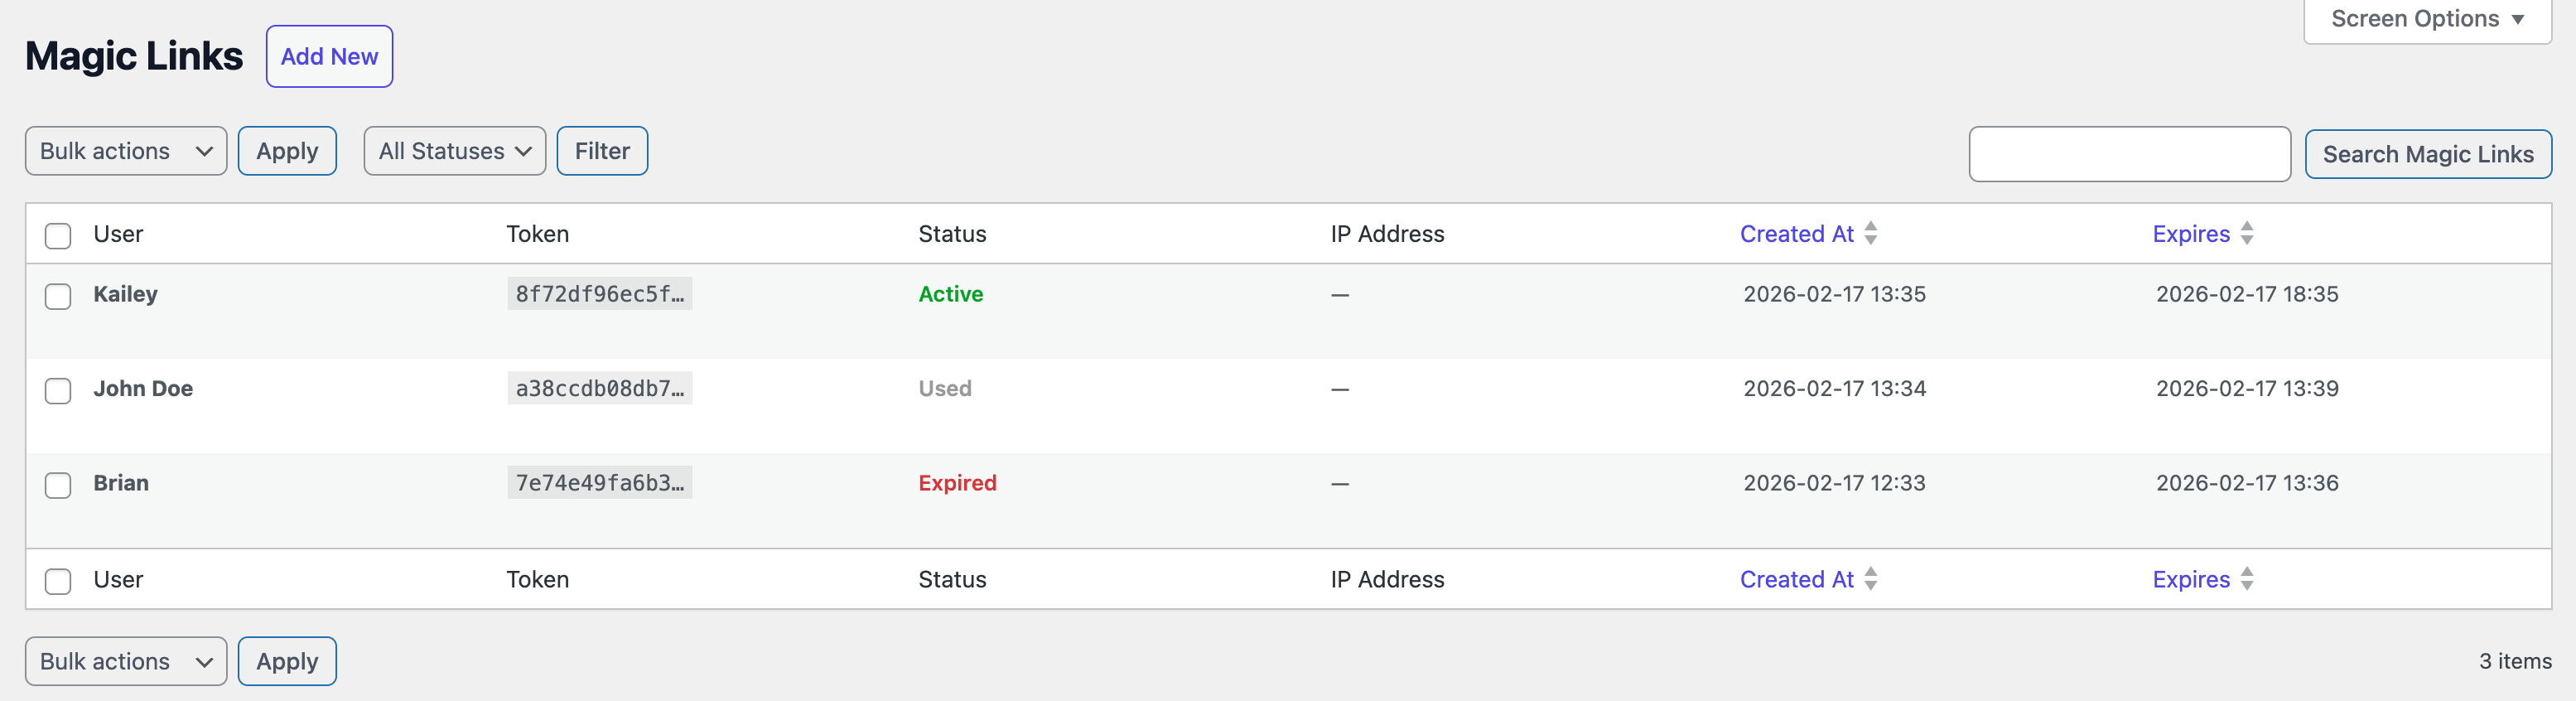2576x701 pixels.
Task: Sort the table by Expires
Action: pos(2190,234)
